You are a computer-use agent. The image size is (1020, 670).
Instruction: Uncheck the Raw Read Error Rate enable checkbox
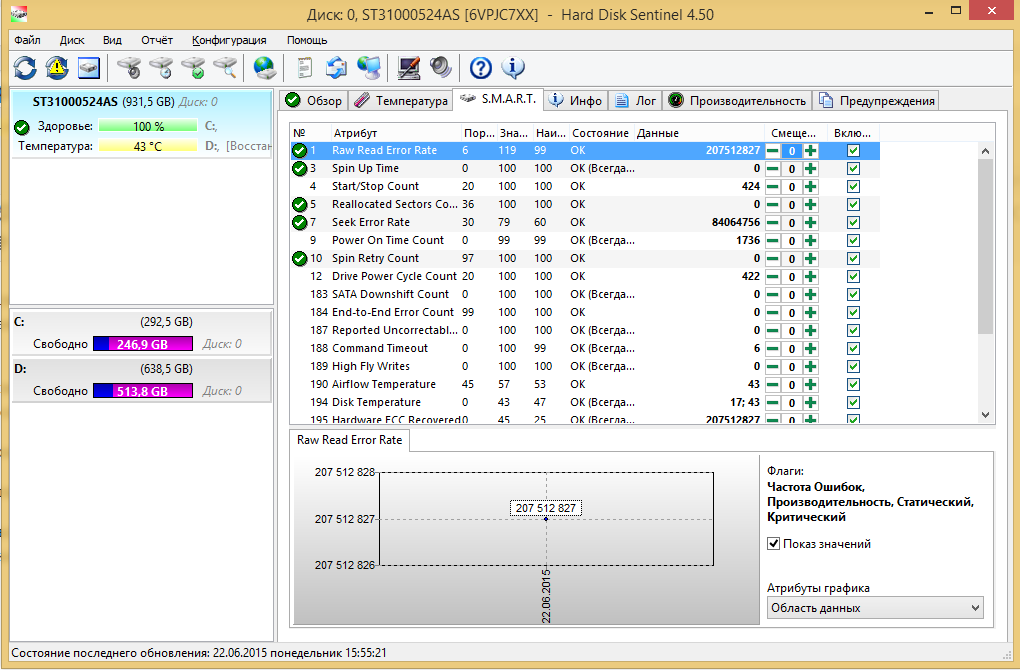[x=853, y=151]
